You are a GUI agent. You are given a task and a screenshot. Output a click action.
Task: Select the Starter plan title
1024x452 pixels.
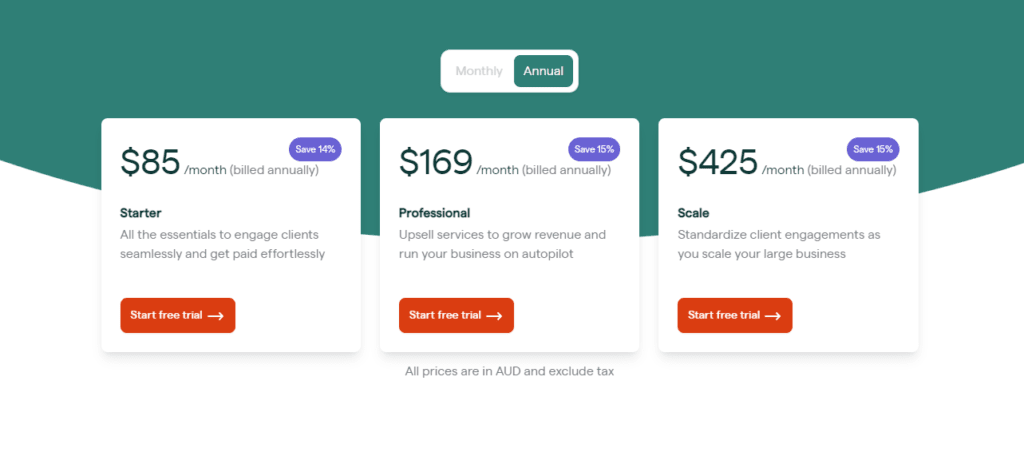click(x=140, y=213)
